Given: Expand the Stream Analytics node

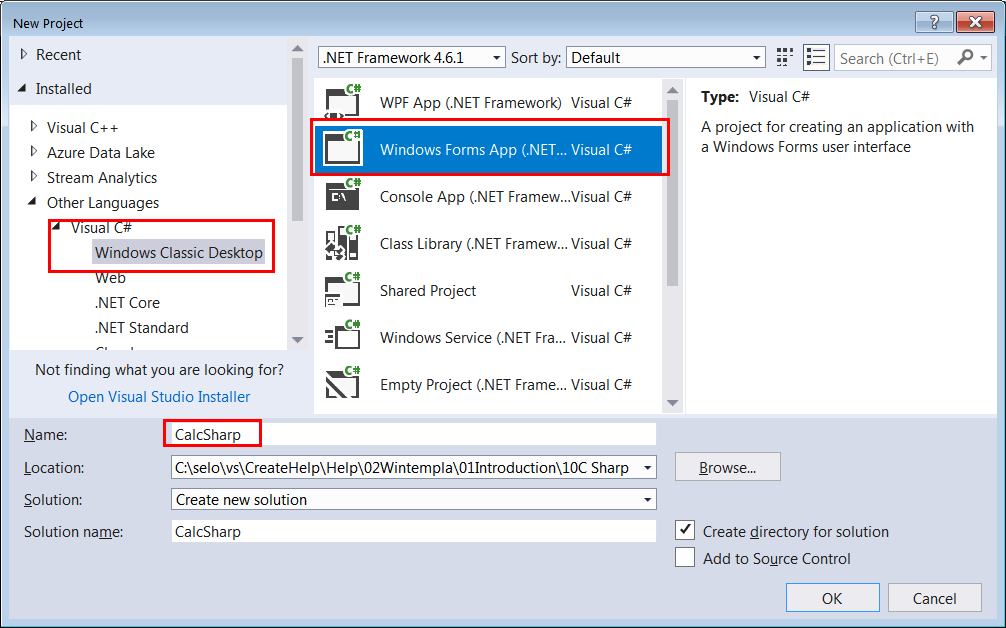Looking at the screenshot, I should 34,177.
